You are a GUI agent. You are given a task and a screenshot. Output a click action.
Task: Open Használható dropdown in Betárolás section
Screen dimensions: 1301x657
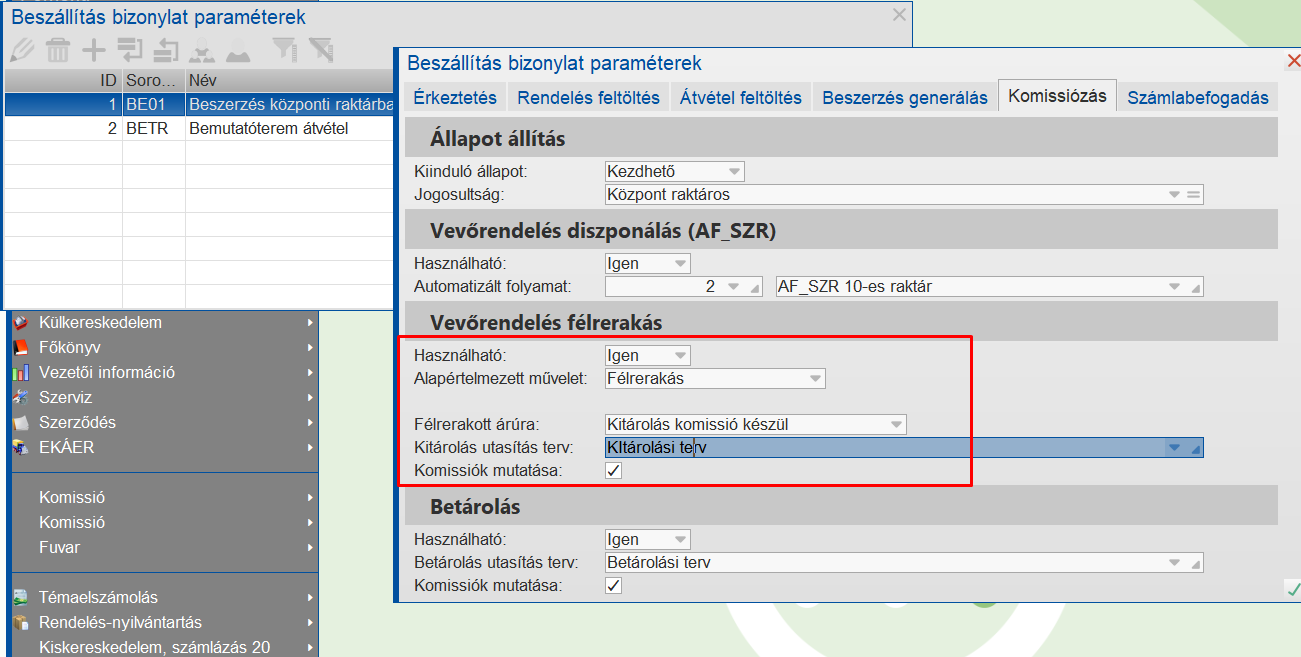click(680, 539)
